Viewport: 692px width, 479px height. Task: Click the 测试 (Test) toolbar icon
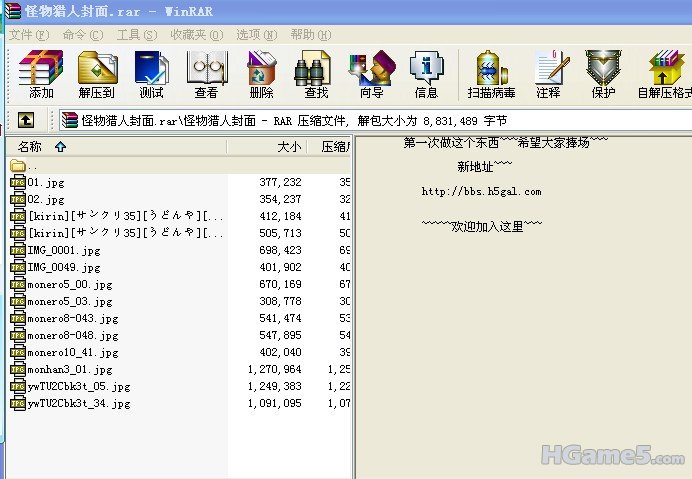151,75
